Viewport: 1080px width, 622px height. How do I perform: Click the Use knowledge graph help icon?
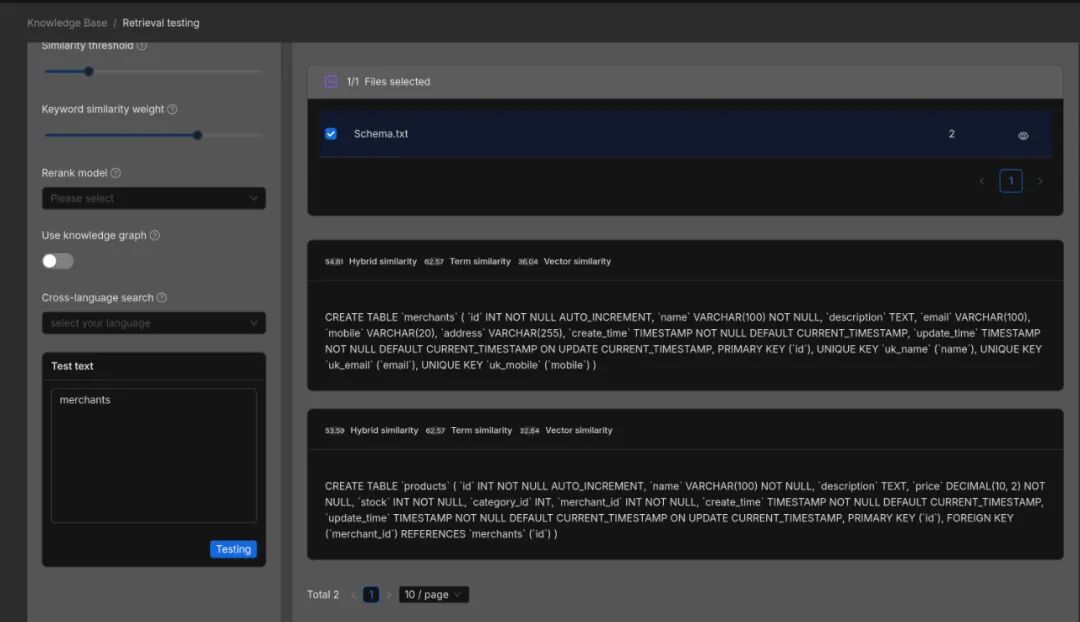(155, 235)
